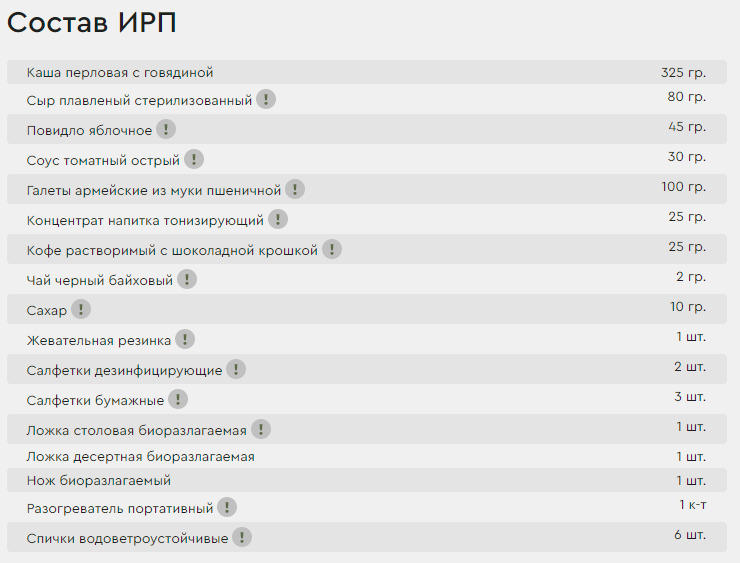The width and height of the screenshot is (740, 563).
Task: Click the info icon next to Сыр плавленый стерилизованный
Action: 266,99
